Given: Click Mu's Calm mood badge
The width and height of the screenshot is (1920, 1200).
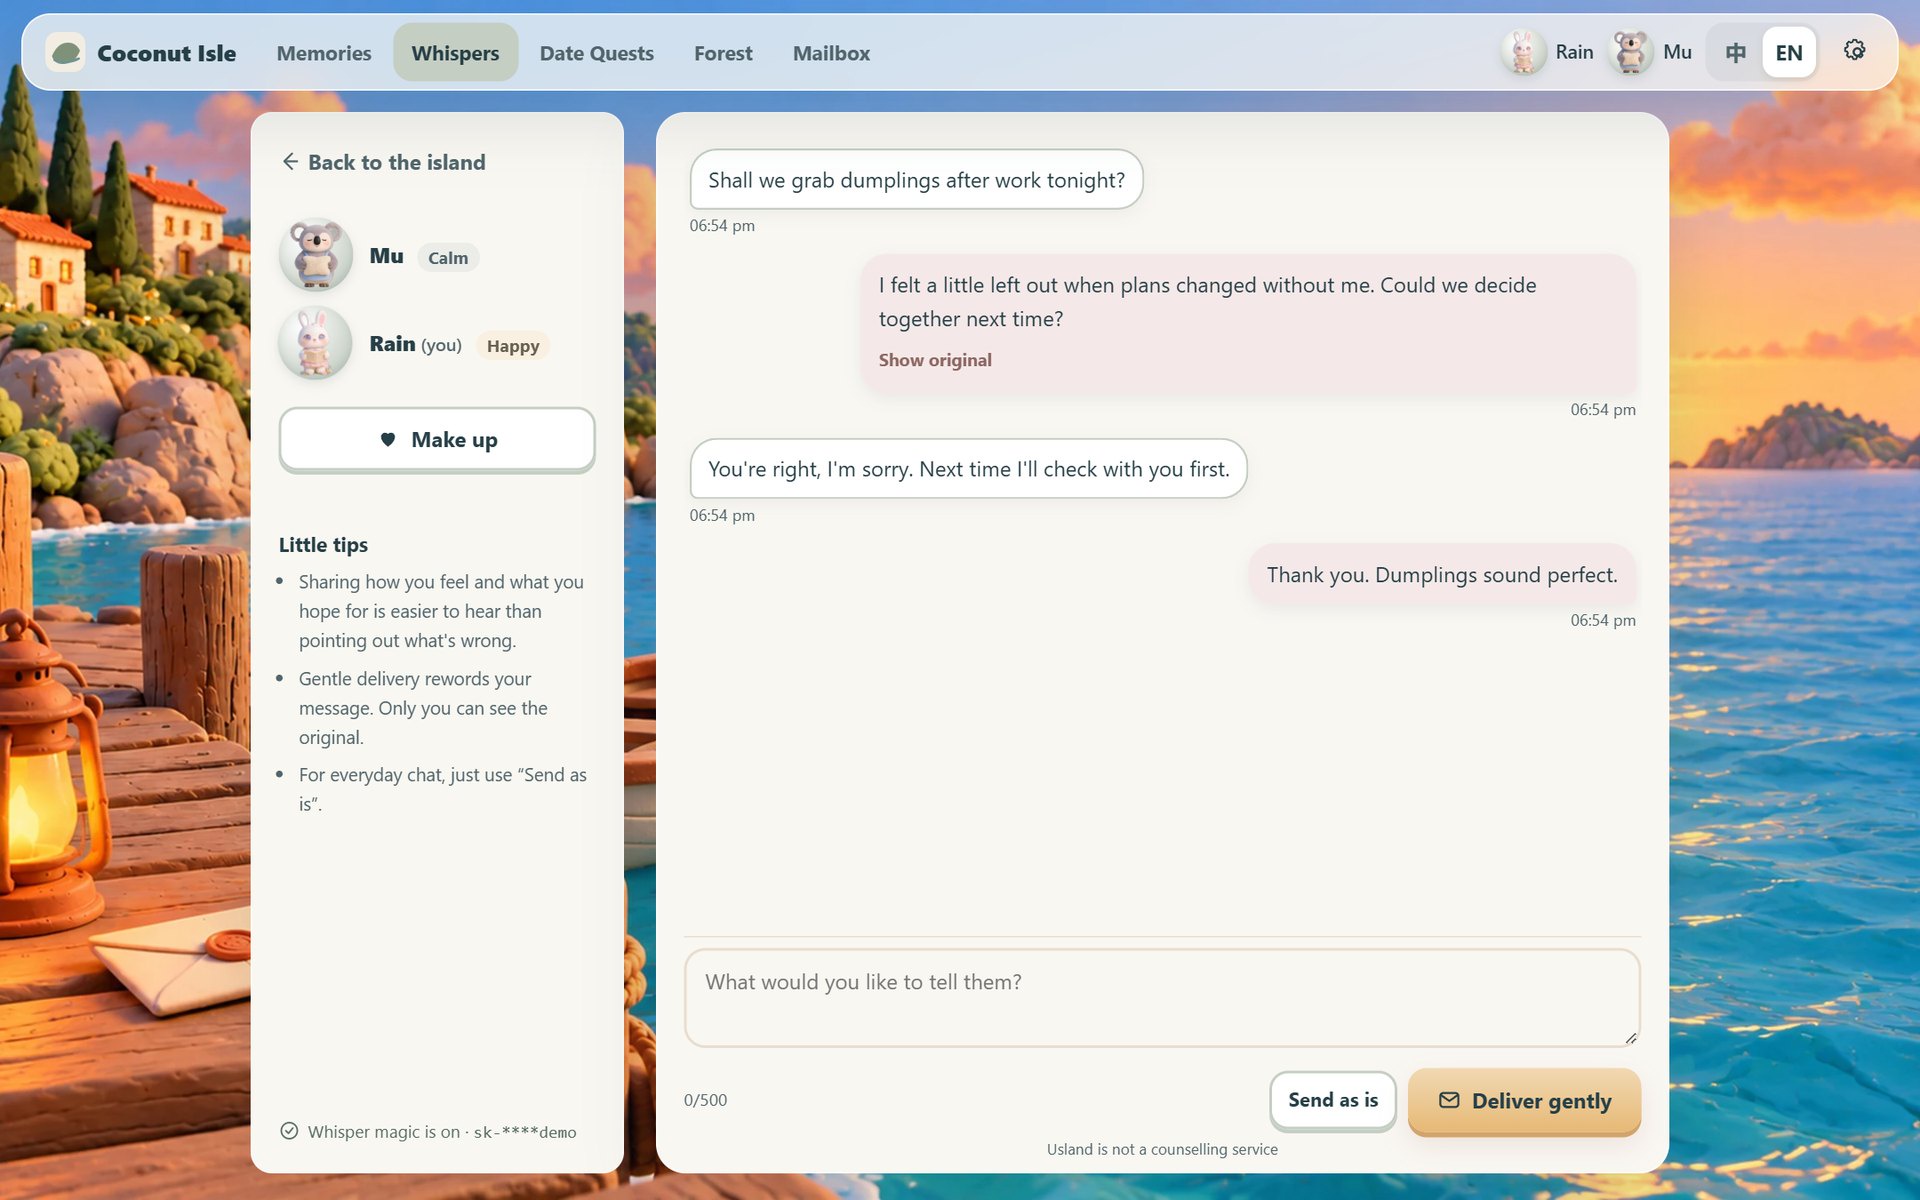Looking at the screenshot, I should pyautogui.click(x=448, y=257).
